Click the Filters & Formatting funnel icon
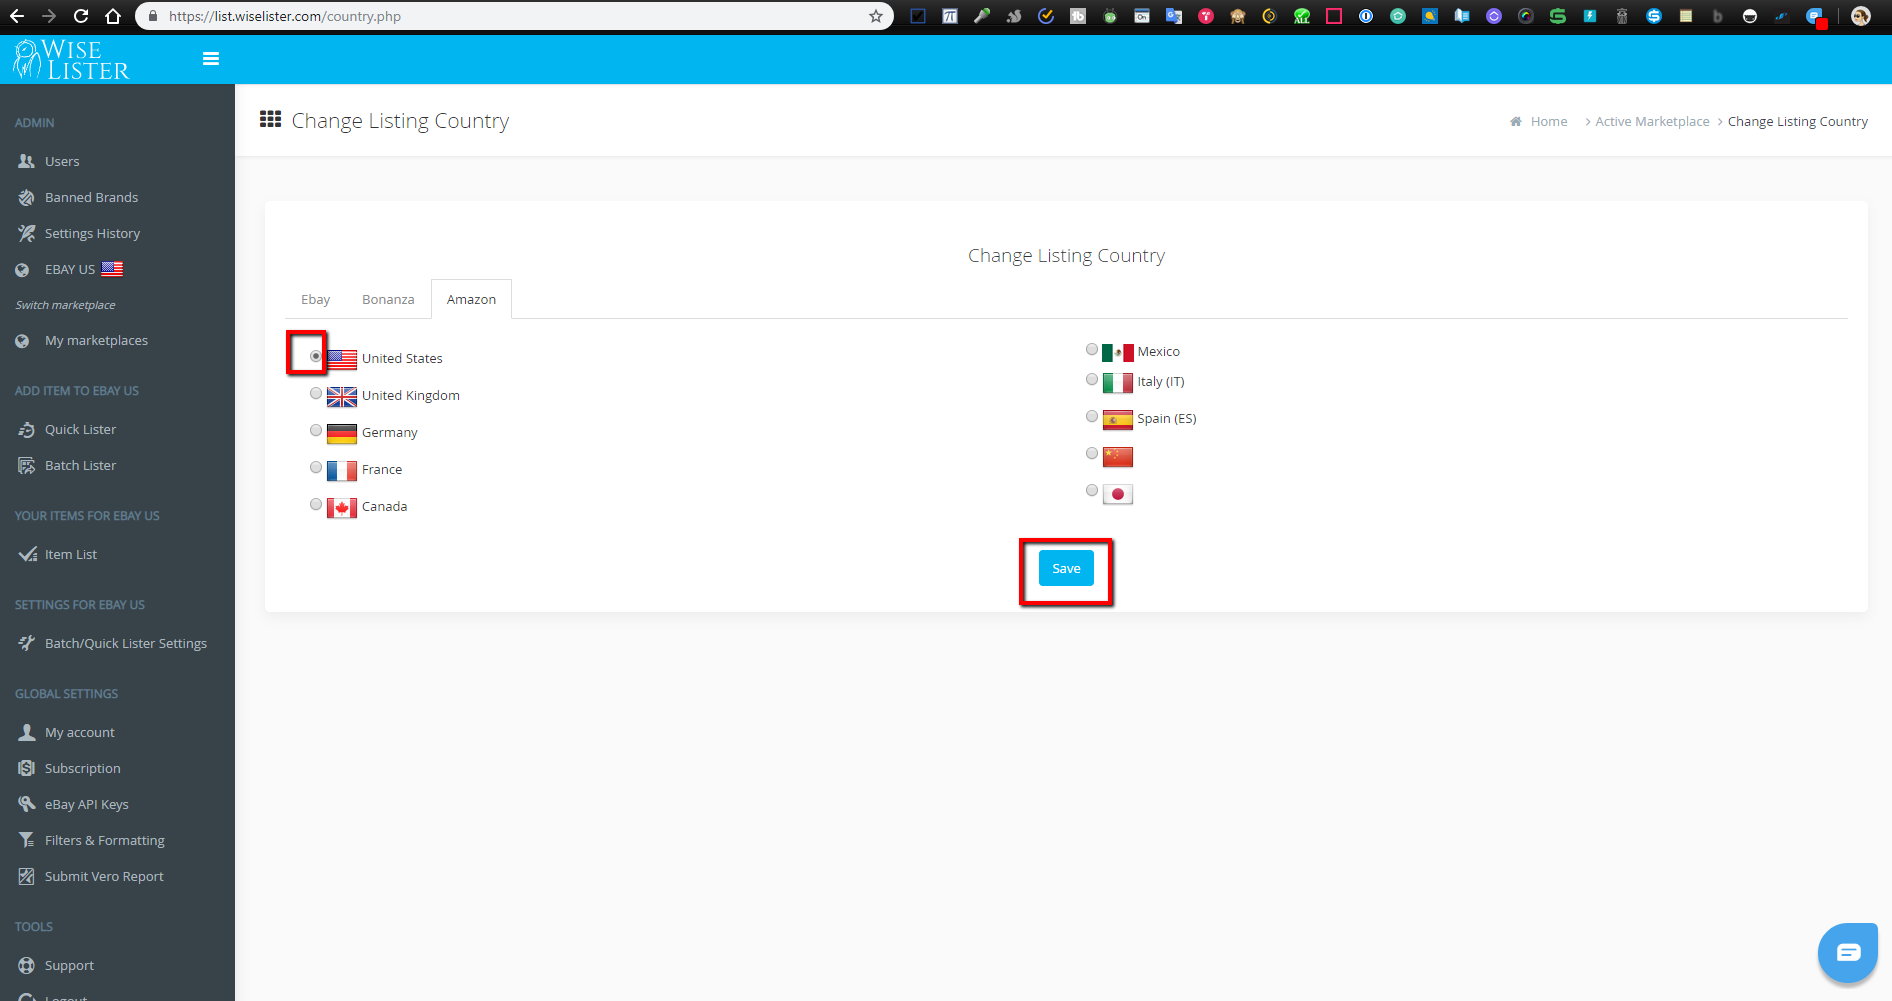This screenshot has height=1001, width=1892. (x=26, y=840)
